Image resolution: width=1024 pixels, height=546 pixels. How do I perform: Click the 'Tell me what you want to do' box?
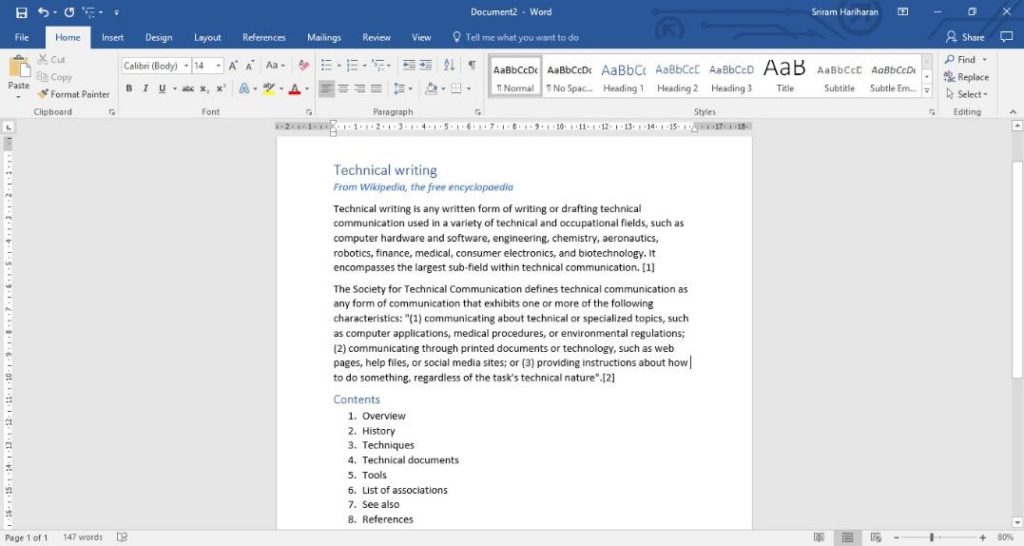(521, 38)
